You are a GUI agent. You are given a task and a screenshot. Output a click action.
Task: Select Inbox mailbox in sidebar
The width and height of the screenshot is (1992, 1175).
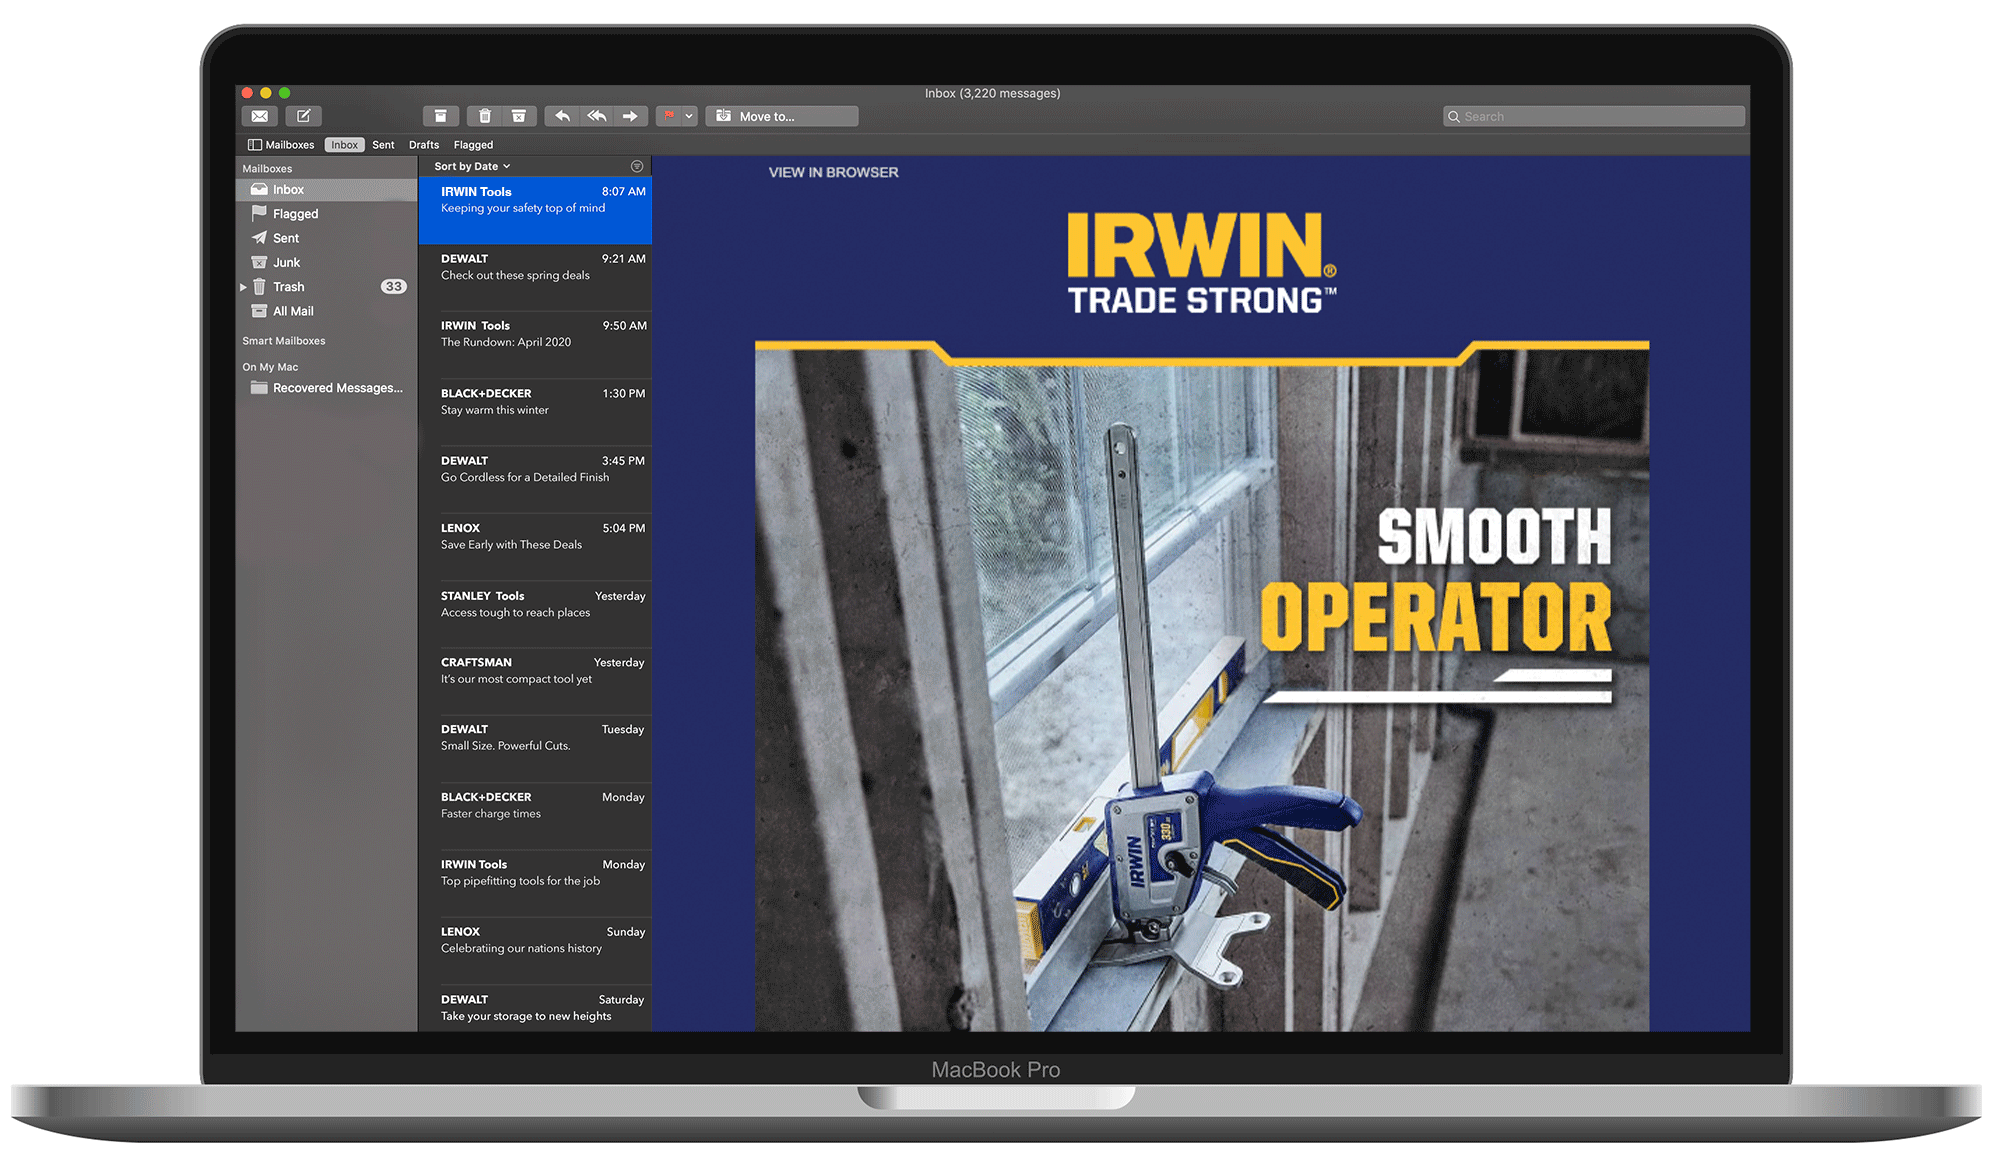pos(326,189)
